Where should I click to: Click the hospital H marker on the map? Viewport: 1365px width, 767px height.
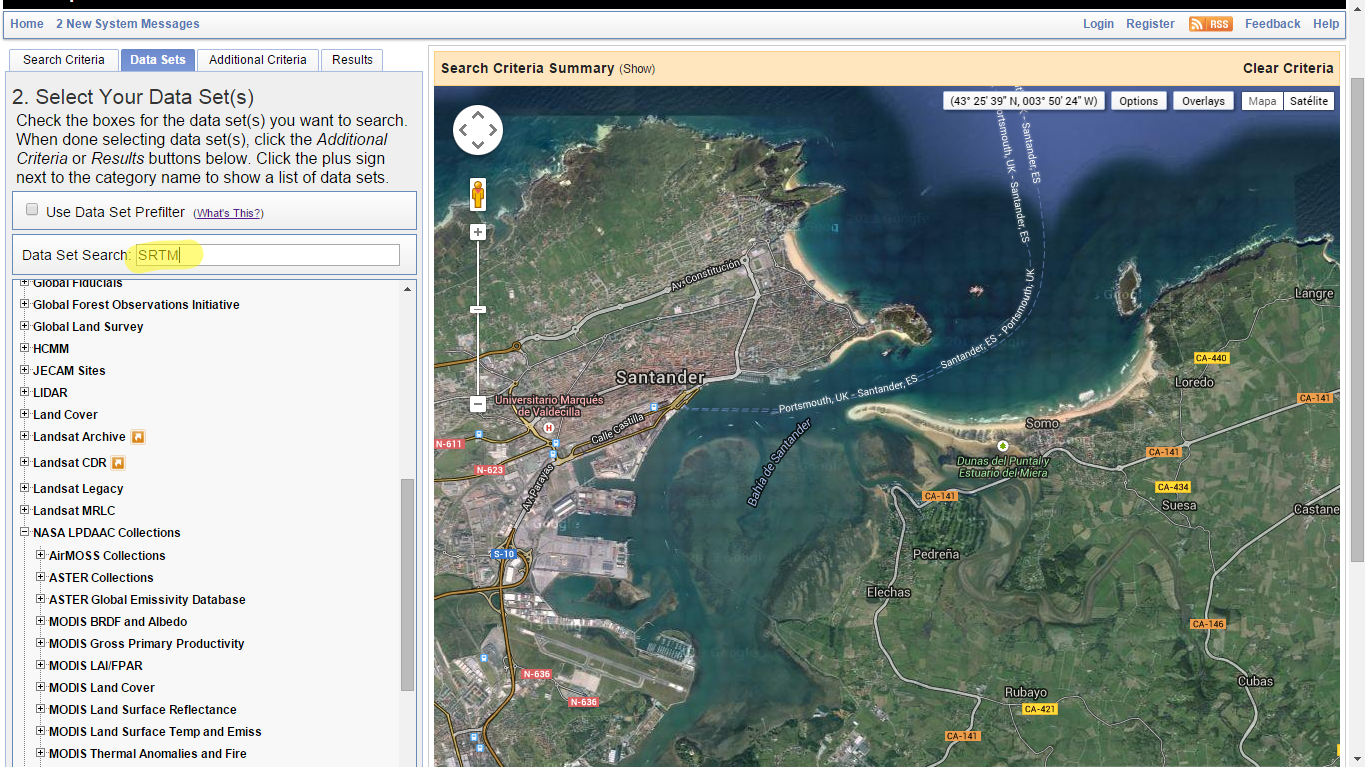pos(548,428)
